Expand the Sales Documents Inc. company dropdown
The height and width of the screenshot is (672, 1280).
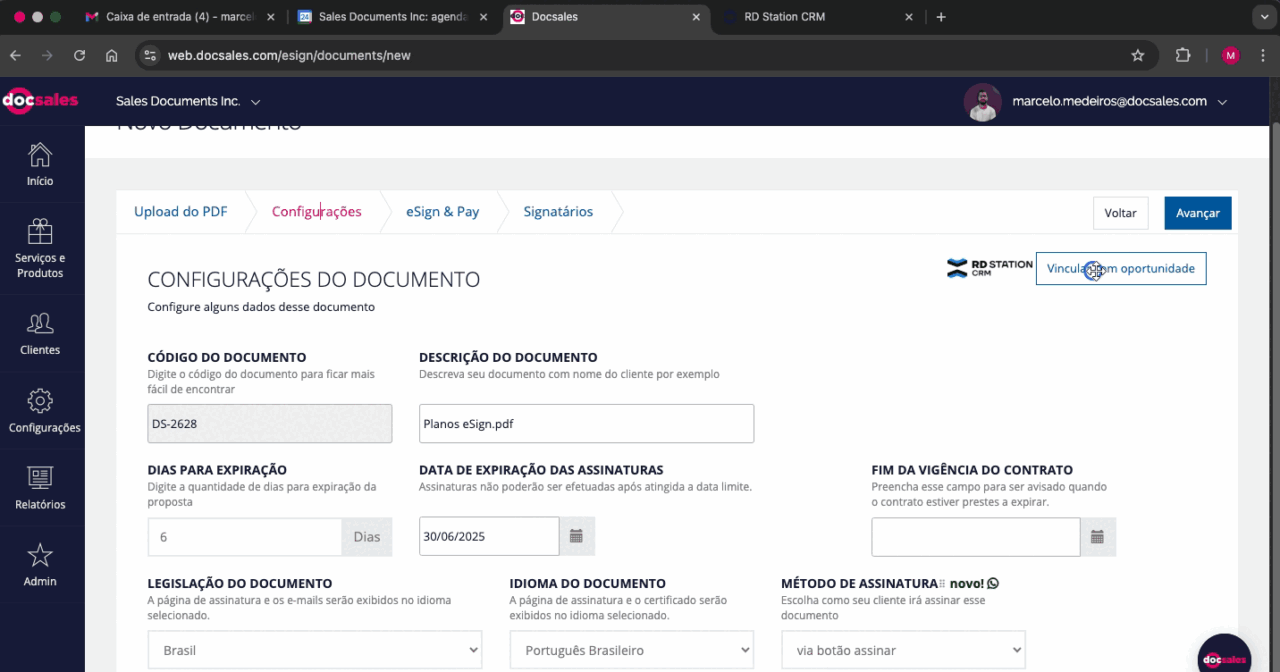(188, 102)
